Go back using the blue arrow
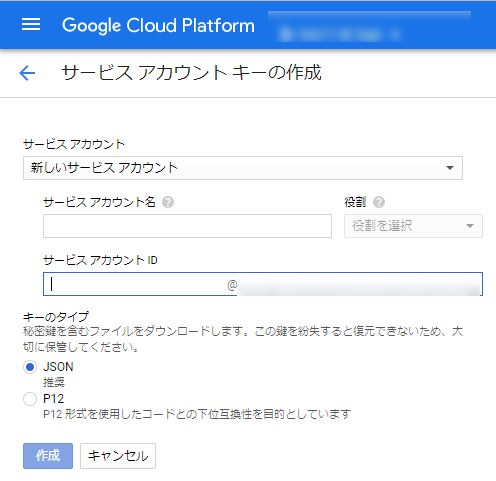Viewport: 496px width, 481px height. [x=27, y=73]
